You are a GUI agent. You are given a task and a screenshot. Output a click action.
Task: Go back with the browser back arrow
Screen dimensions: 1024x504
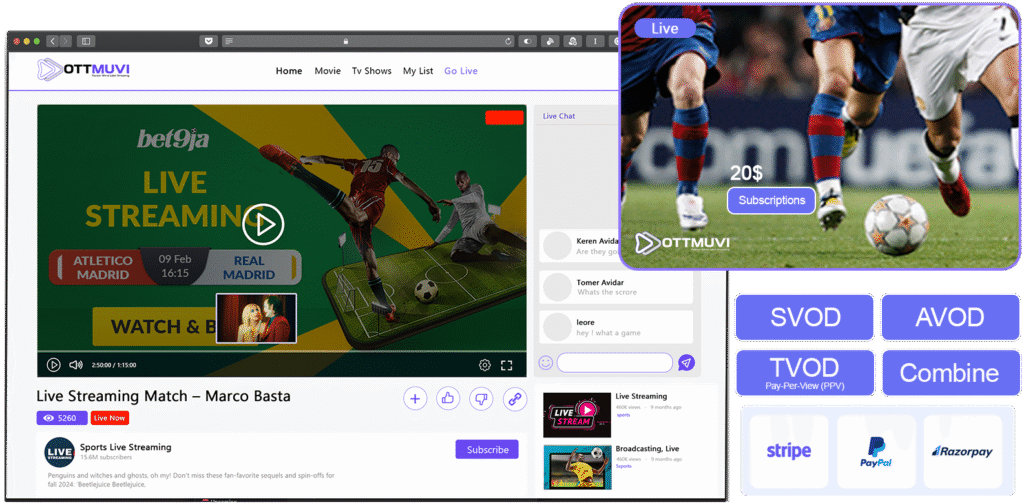[52, 41]
